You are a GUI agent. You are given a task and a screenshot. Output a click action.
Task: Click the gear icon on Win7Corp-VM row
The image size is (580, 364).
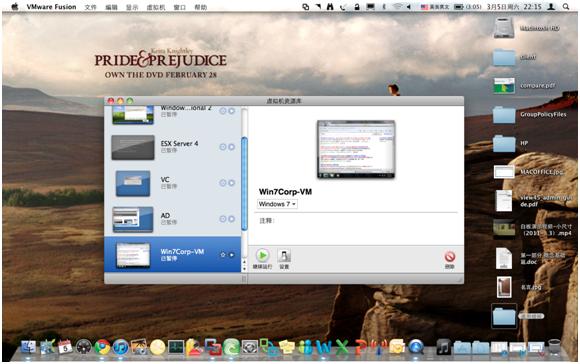point(223,255)
